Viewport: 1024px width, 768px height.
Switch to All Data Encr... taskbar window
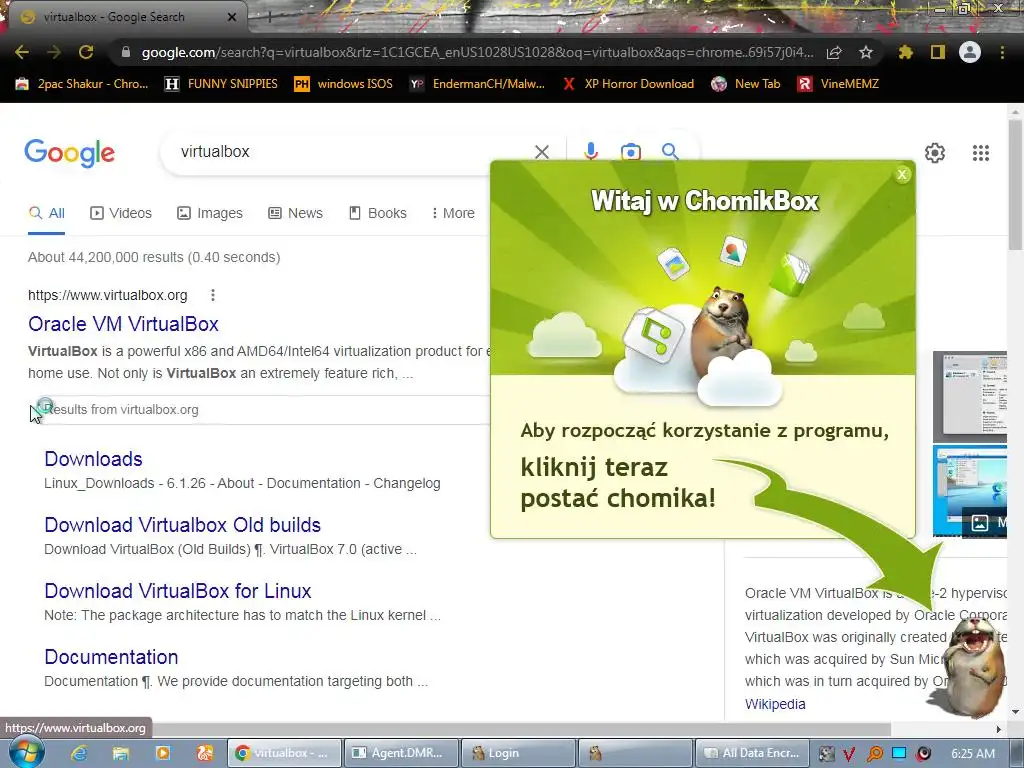click(752, 753)
